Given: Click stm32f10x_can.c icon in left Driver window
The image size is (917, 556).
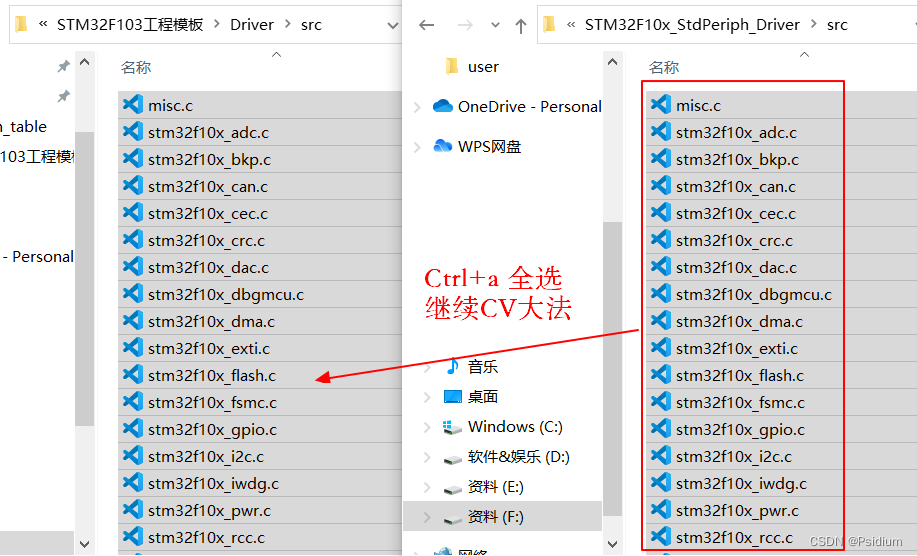Looking at the screenshot, I should tap(133, 185).
